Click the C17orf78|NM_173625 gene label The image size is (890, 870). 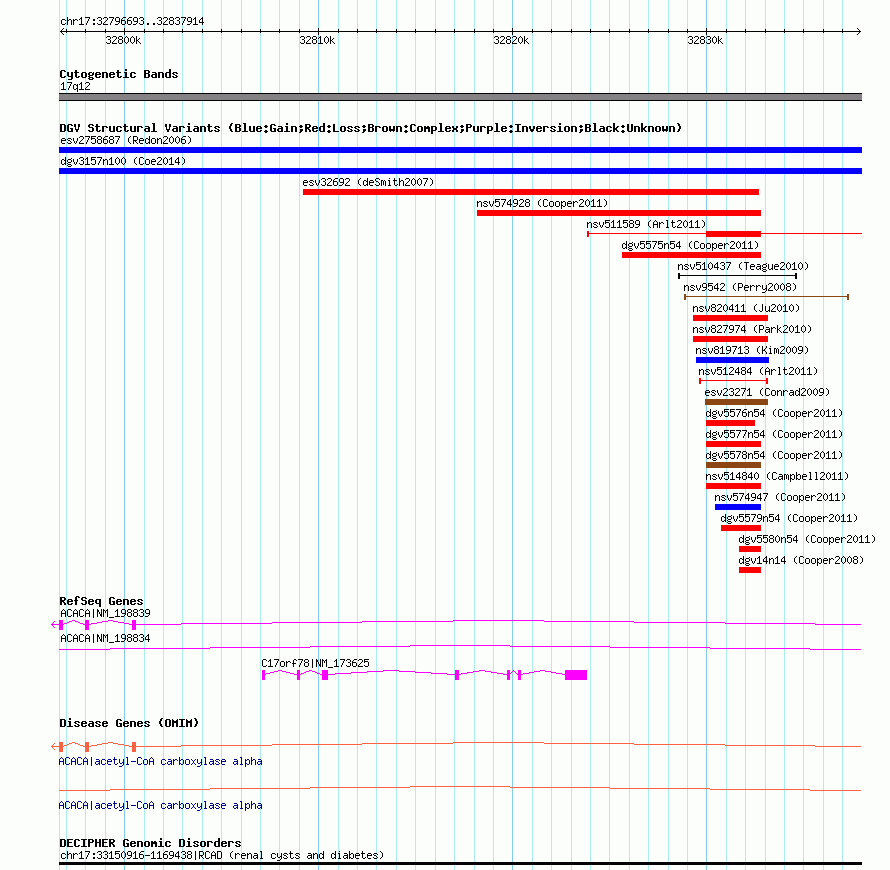316,663
